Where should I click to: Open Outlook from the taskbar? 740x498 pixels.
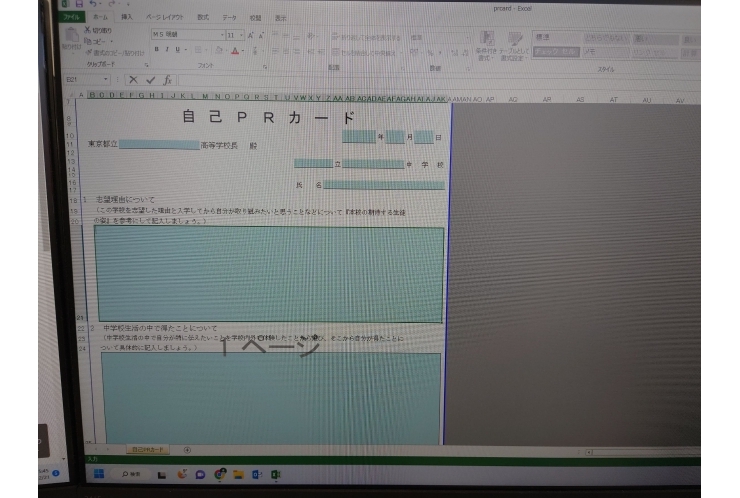pos(257,474)
